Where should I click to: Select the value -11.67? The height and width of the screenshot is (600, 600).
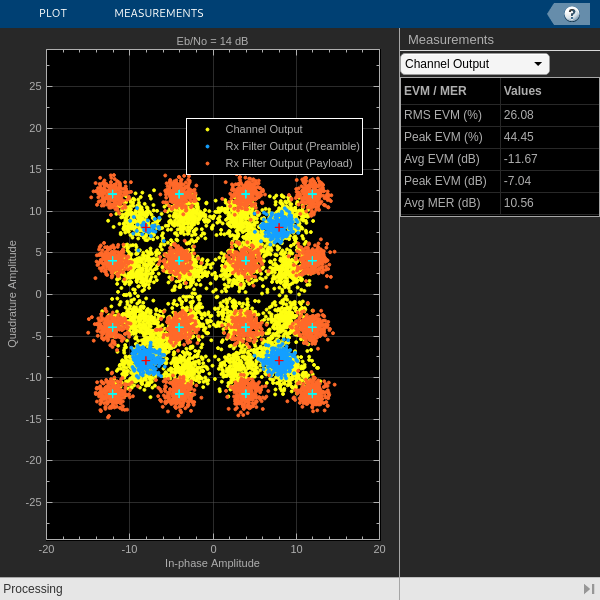[x=520, y=159]
